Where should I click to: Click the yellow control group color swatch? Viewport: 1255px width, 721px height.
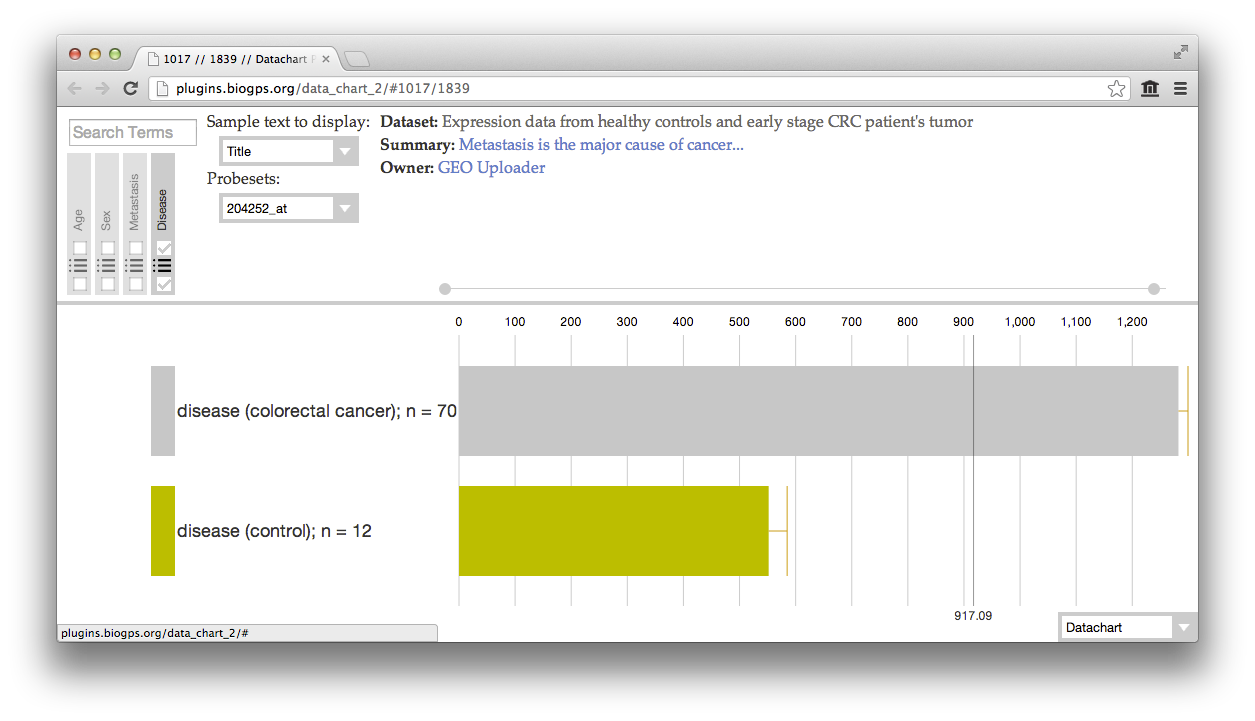click(x=163, y=531)
